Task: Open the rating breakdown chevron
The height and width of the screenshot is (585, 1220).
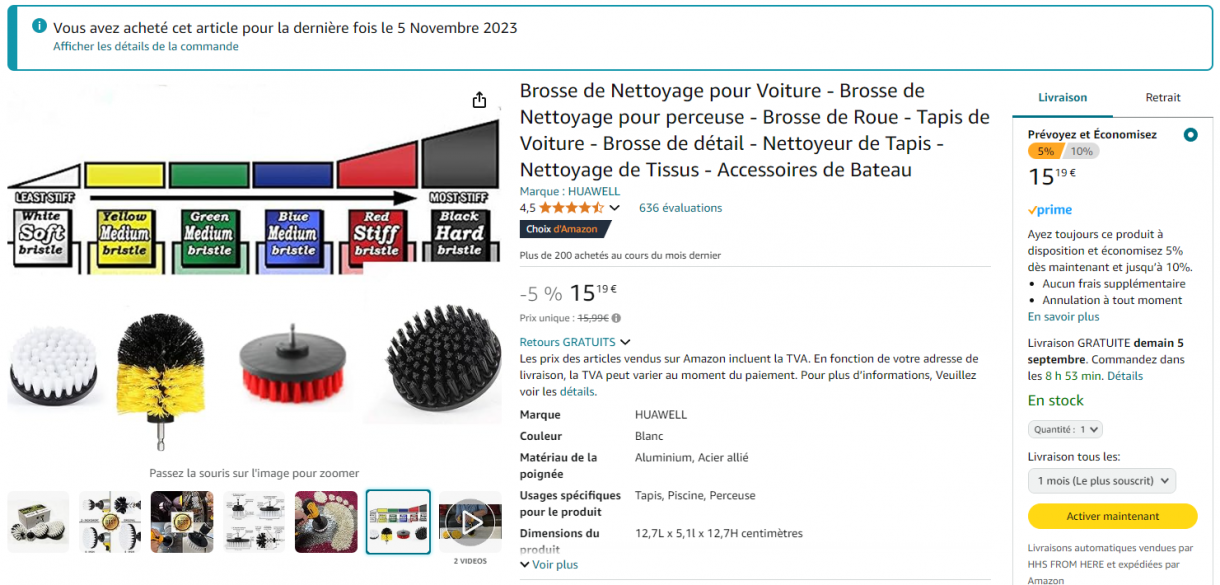Action: pos(614,208)
